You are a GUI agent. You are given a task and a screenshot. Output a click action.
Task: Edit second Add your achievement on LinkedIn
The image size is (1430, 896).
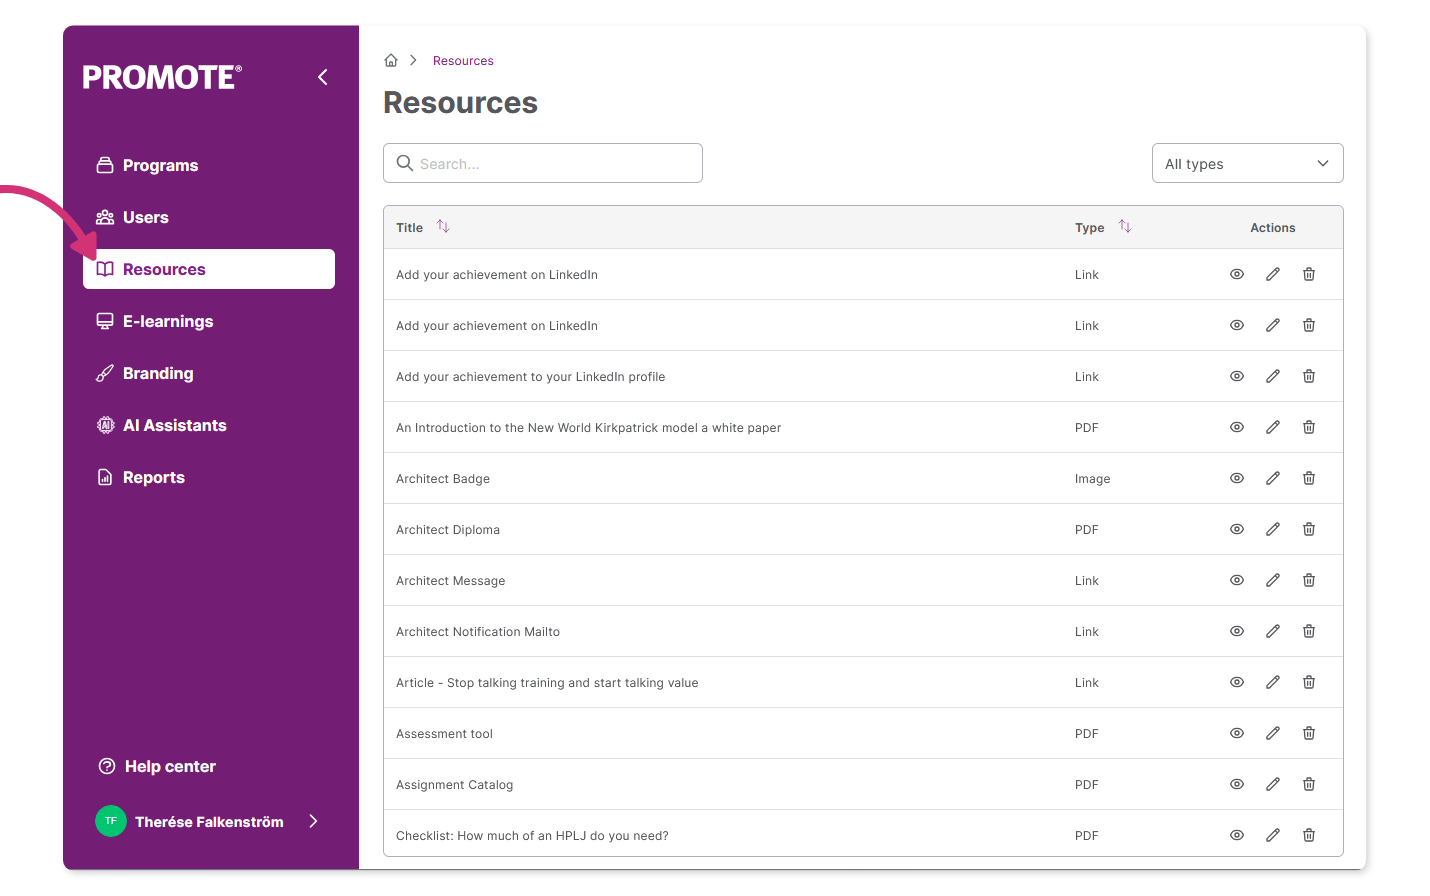1273,325
